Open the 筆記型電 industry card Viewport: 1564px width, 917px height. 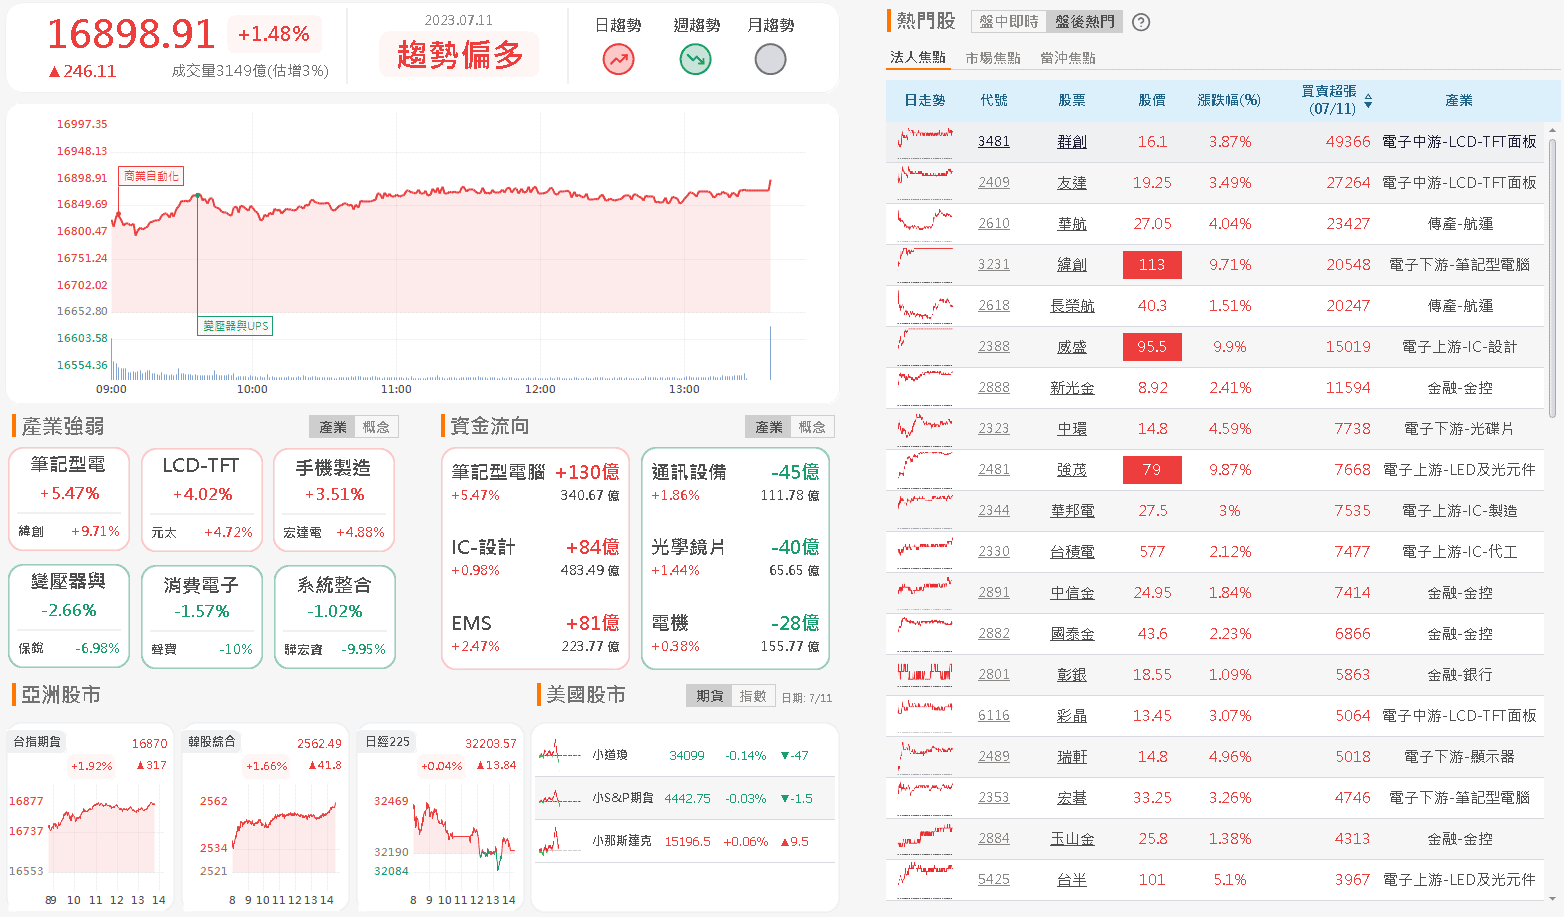69,498
